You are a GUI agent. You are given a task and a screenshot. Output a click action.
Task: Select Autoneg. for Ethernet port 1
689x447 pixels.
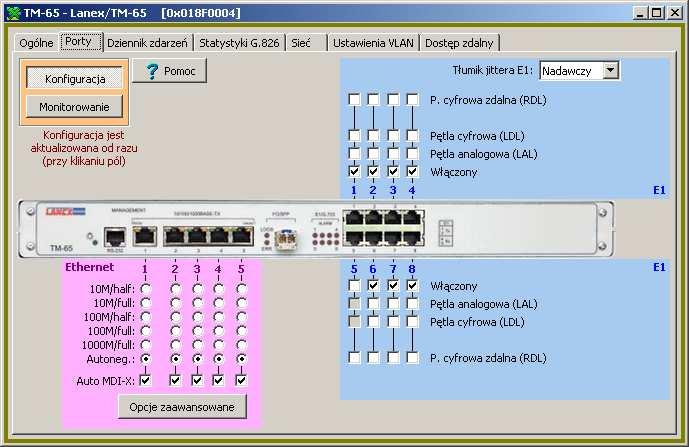click(x=145, y=359)
